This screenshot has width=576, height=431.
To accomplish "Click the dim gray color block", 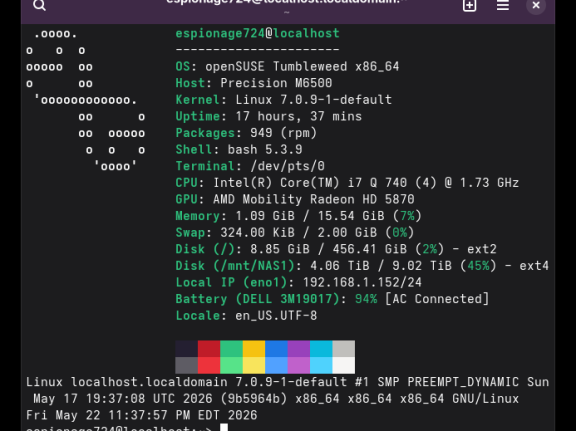I will tap(187, 365).
